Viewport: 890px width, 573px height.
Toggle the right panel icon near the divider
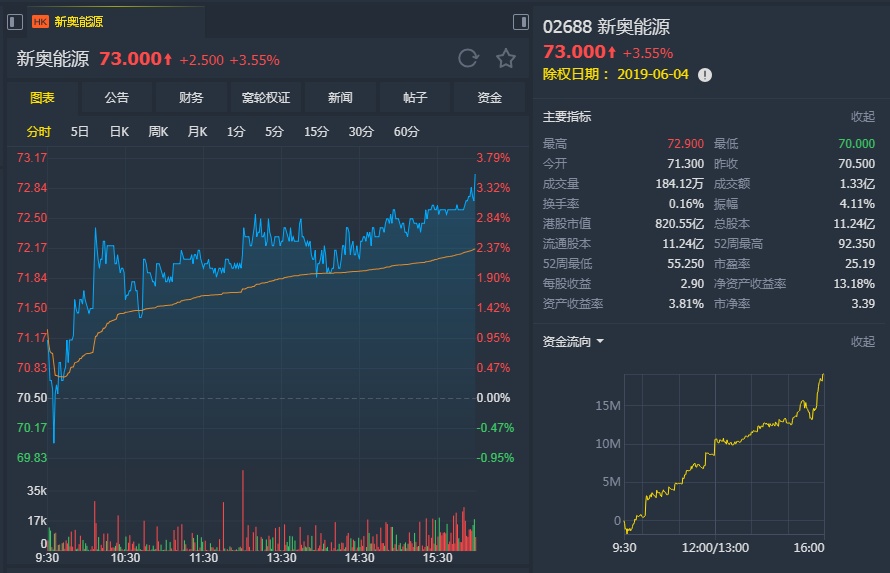(x=520, y=21)
